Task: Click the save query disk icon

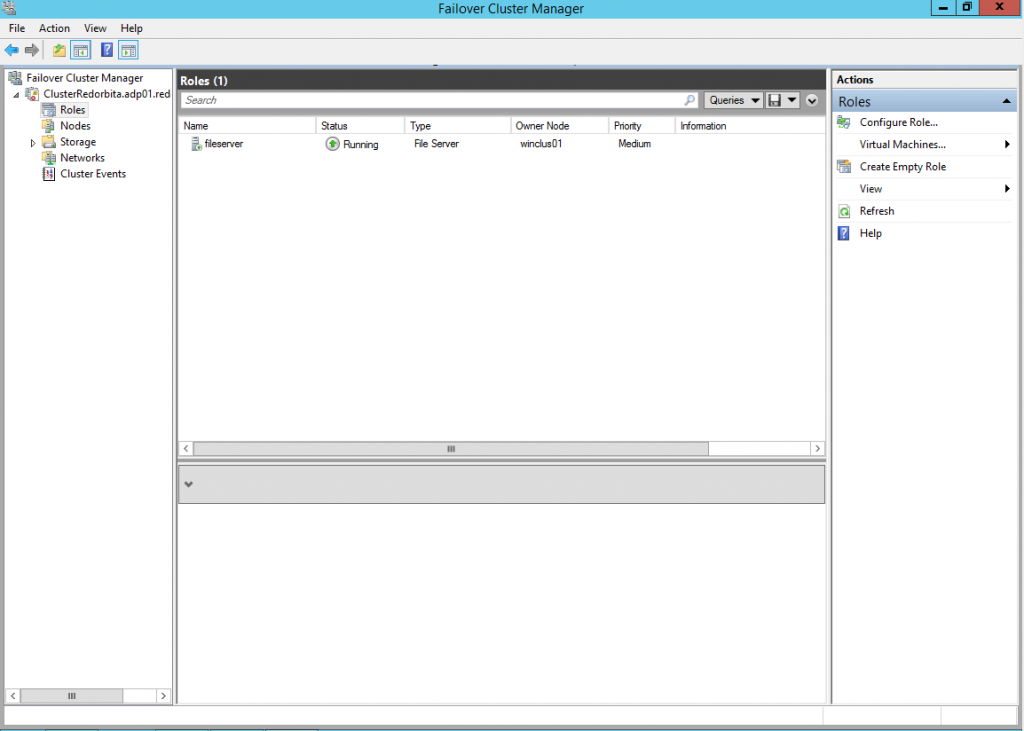Action: click(x=775, y=100)
